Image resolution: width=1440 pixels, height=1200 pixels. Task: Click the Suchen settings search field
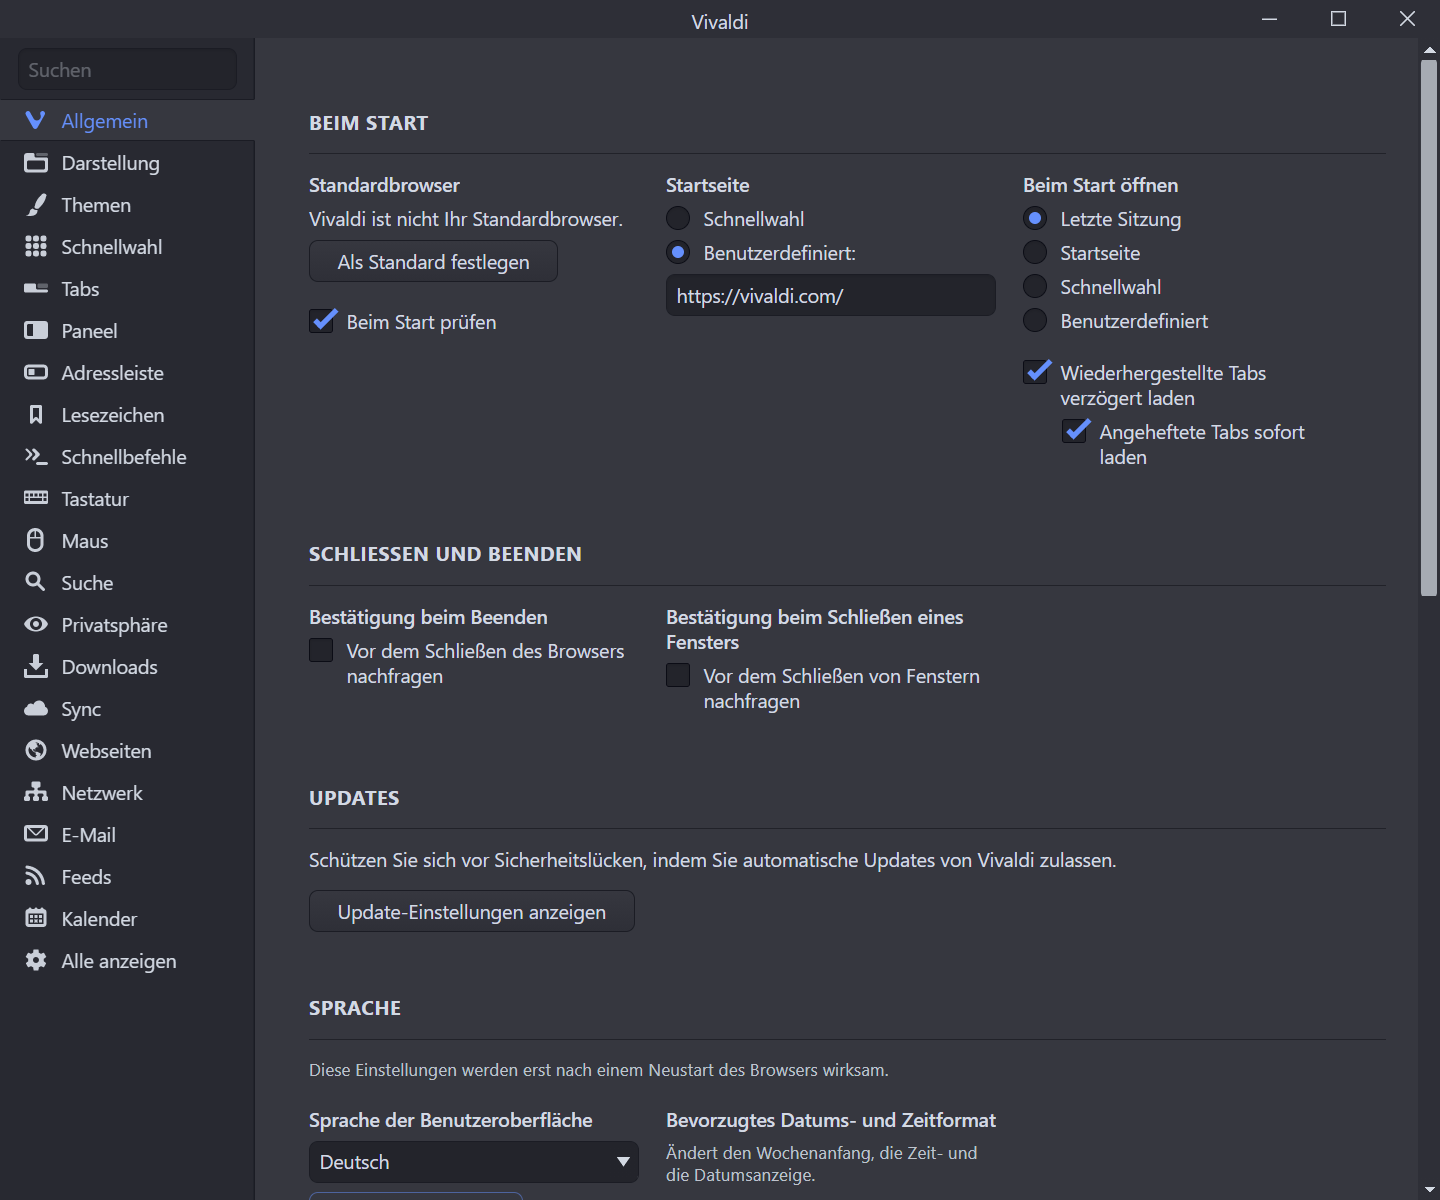127,70
